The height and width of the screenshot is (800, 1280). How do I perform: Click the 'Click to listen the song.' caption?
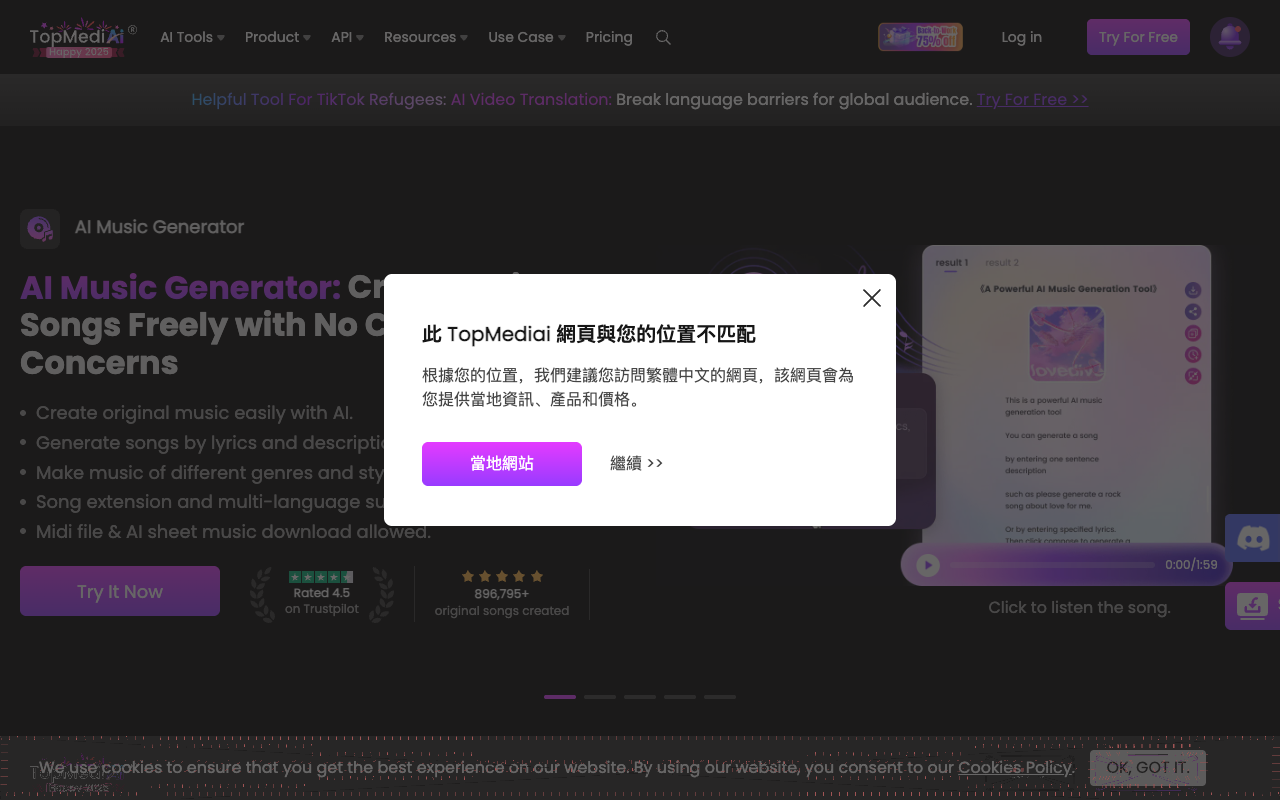[1079, 607]
